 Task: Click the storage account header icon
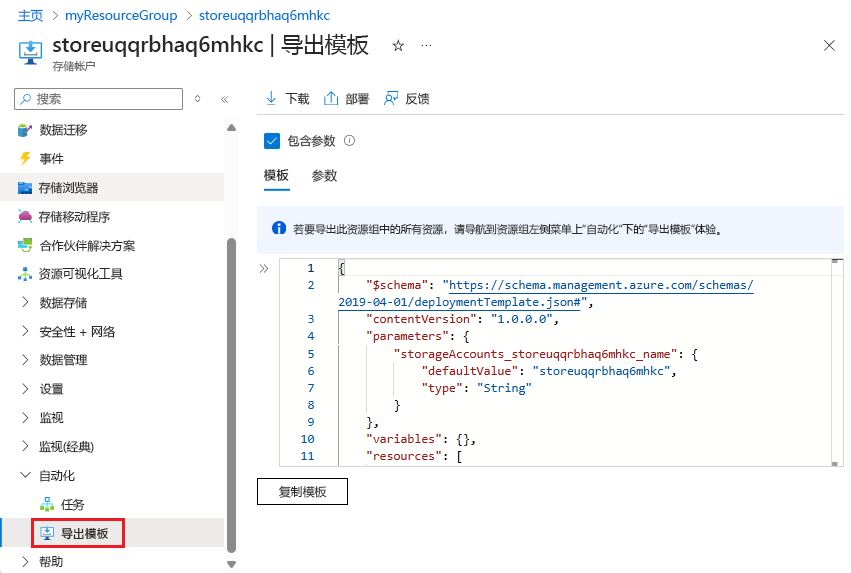[x=30, y=52]
